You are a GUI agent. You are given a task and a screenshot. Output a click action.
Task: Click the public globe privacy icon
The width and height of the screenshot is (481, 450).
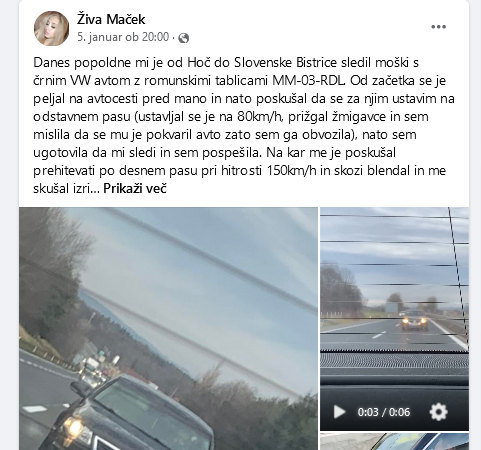[184, 38]
